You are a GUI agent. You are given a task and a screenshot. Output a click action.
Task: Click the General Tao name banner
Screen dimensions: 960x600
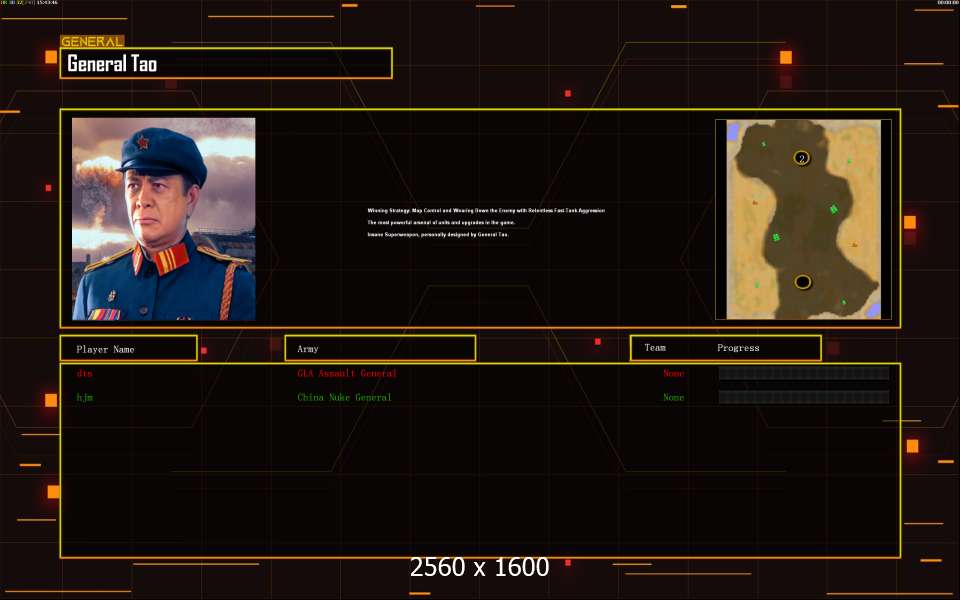click(226, 63)
